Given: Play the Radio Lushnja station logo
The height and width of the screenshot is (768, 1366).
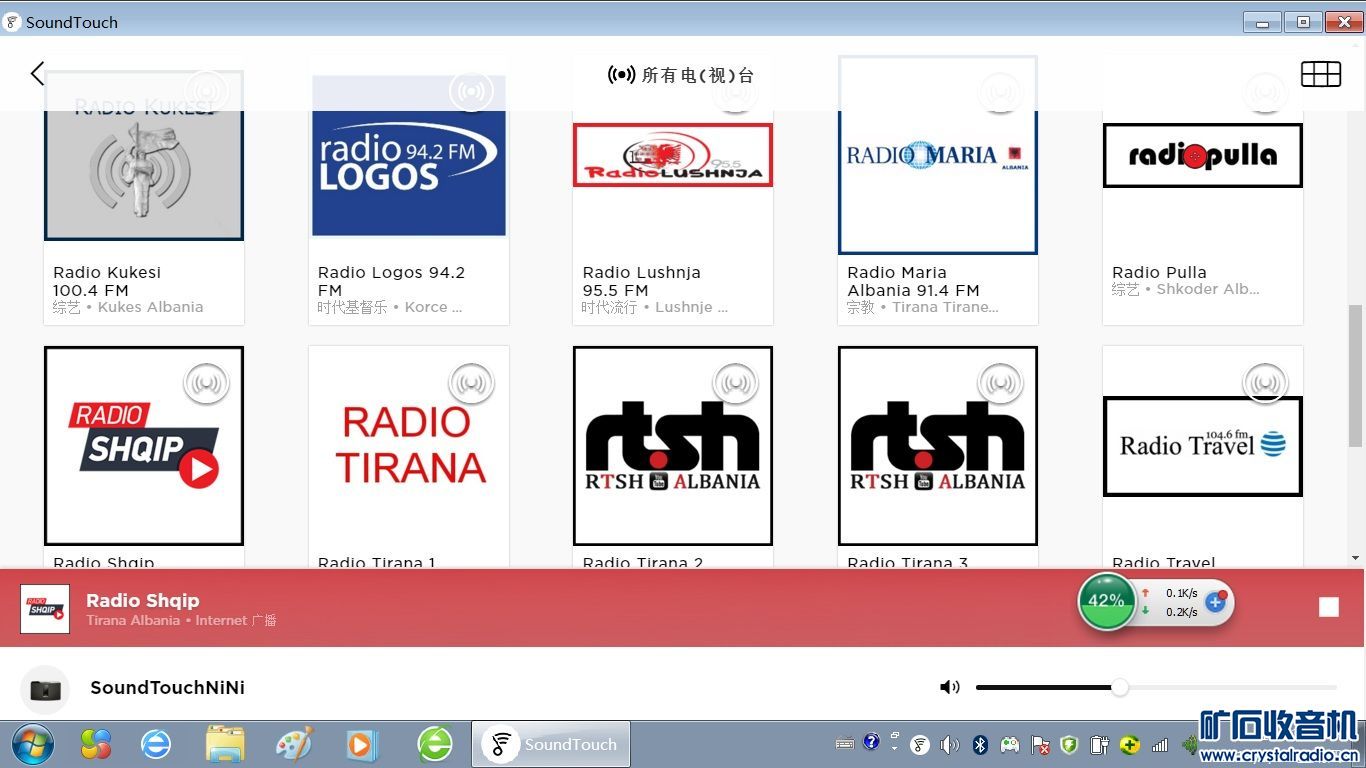Looking at the screenshot, I should coord(673,155).
